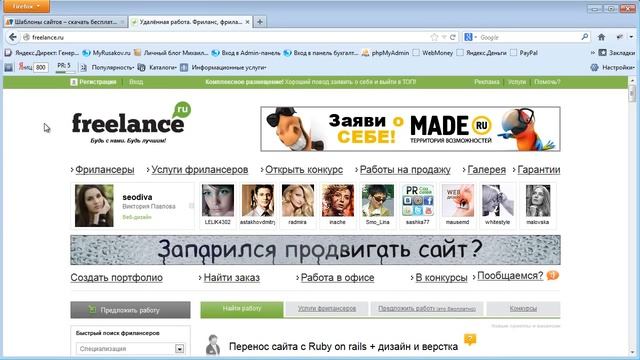Select the green Найти работу tab

(x=242, y=309)
